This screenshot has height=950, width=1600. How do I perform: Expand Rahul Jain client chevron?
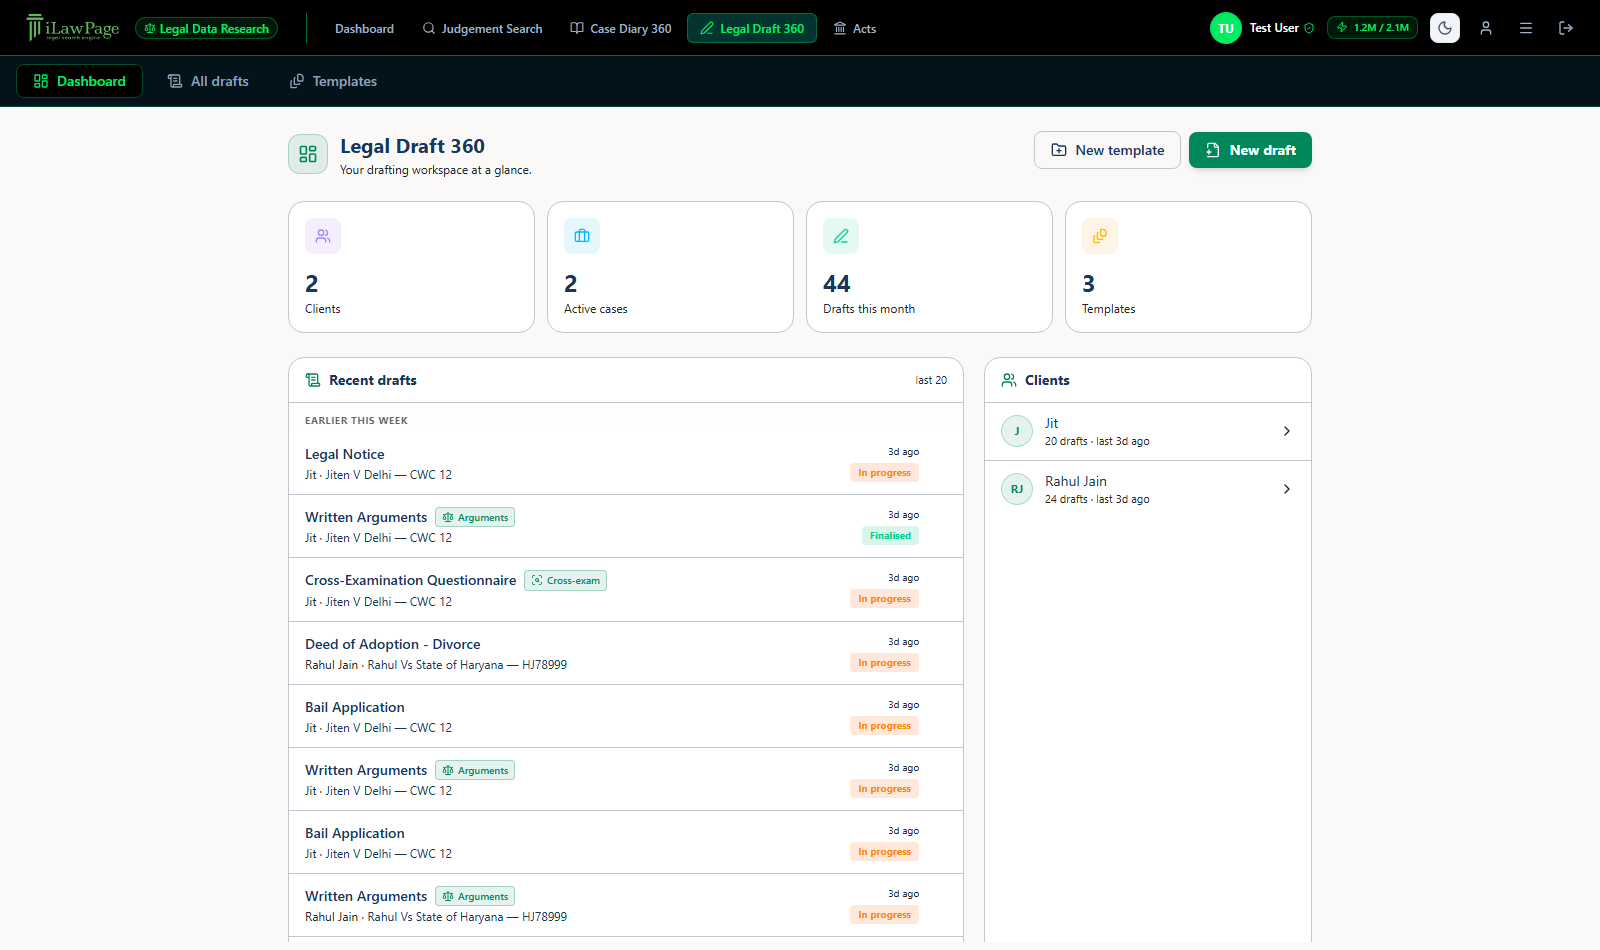tap(1287, 489)
